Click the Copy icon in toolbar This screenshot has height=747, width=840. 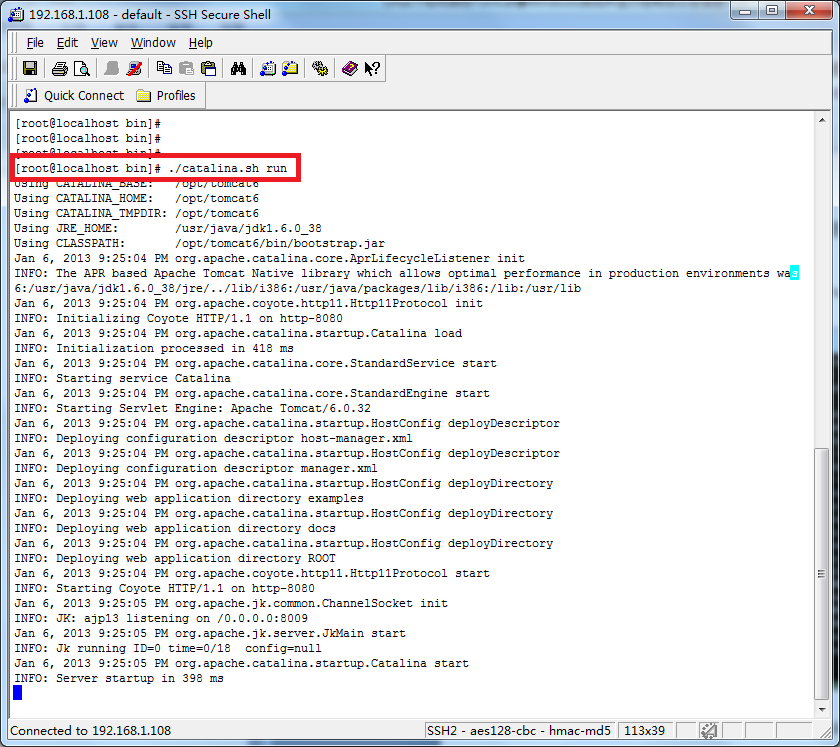[164, 69]
